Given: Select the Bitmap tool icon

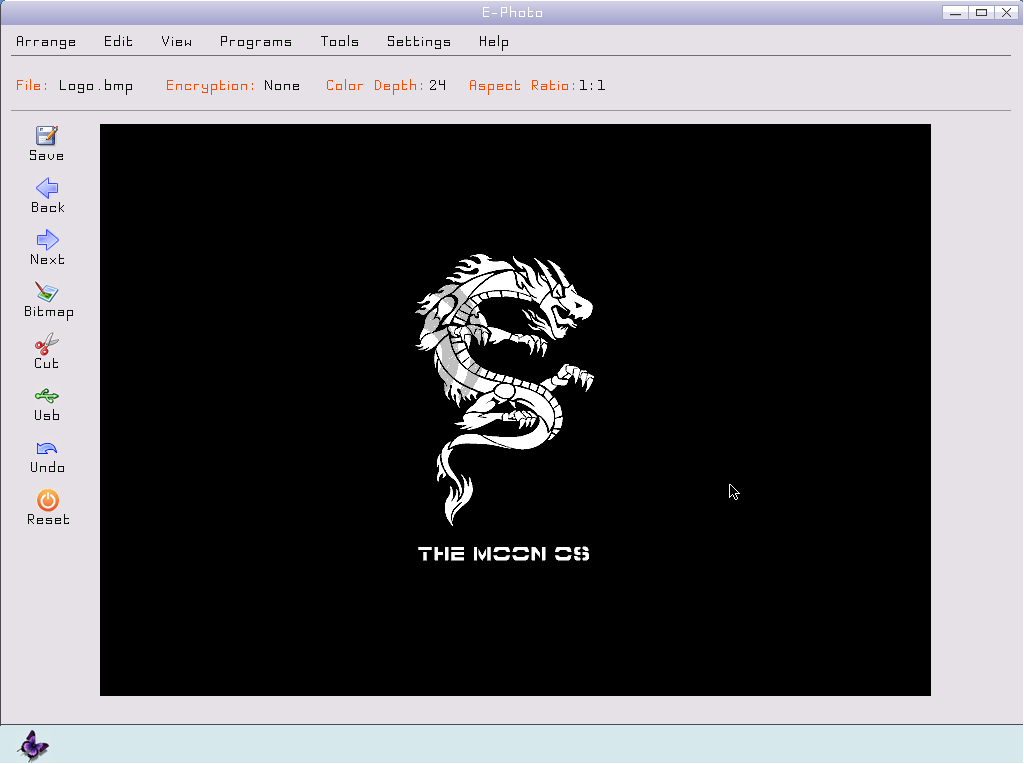Looking at the screenshot, I should pyautogui.click(x=47, y=292).
